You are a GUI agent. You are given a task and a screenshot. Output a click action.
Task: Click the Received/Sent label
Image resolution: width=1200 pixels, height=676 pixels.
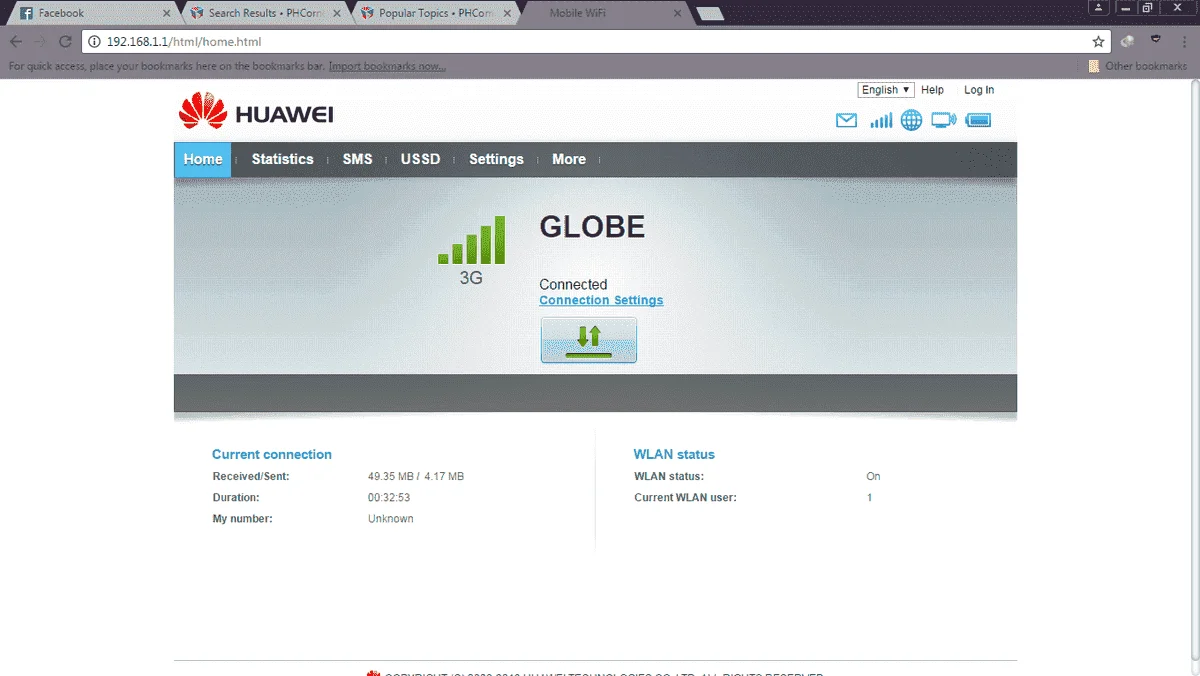pos(251,477)
